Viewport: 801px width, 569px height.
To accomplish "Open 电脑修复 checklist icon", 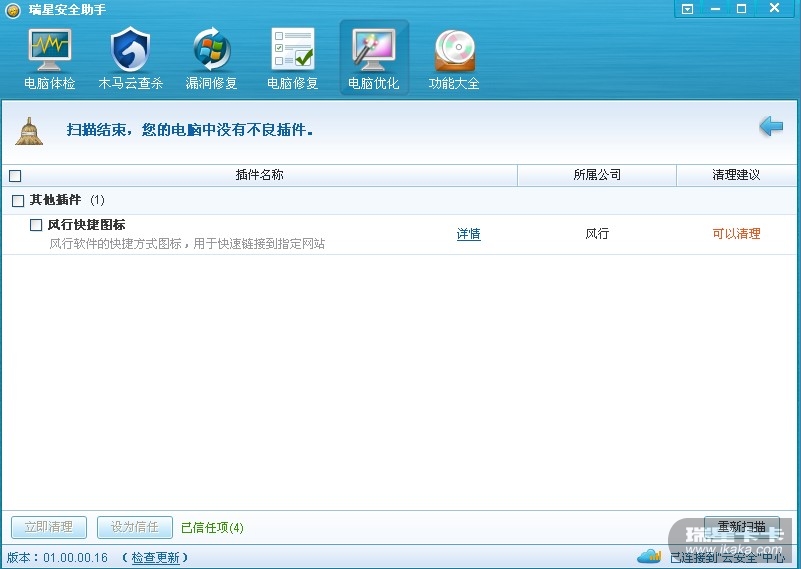I will pos(293,59).
